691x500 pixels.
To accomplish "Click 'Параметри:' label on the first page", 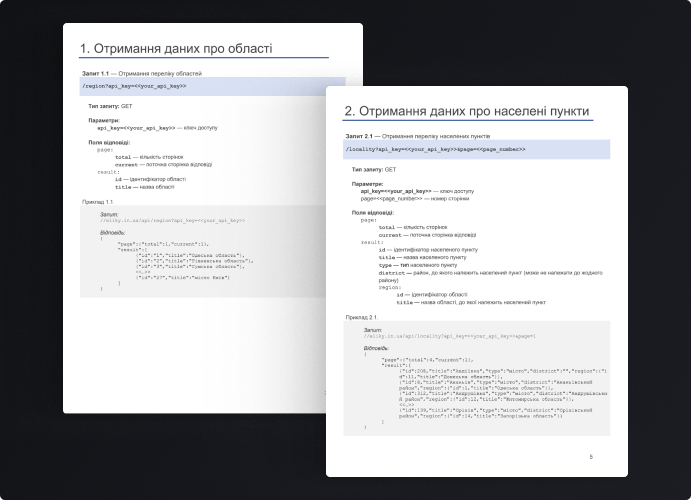I will [104, 120].
